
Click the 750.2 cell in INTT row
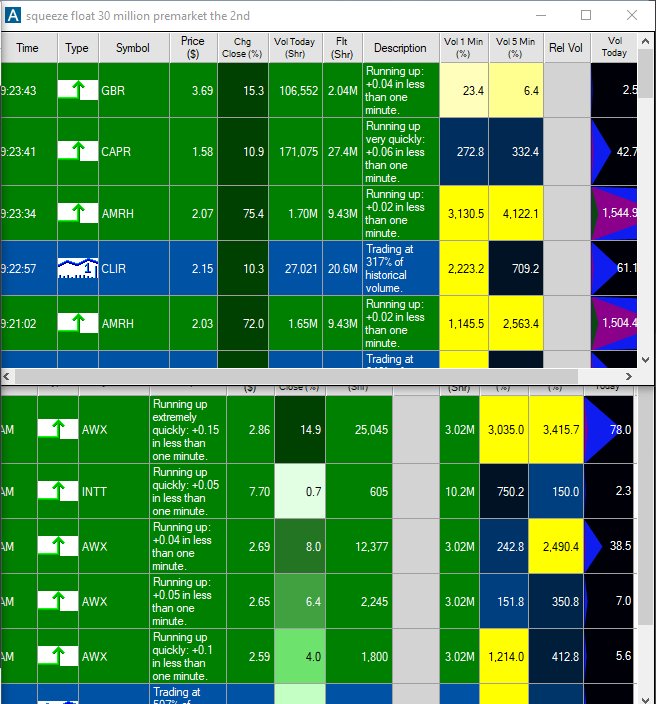[504, 491]
